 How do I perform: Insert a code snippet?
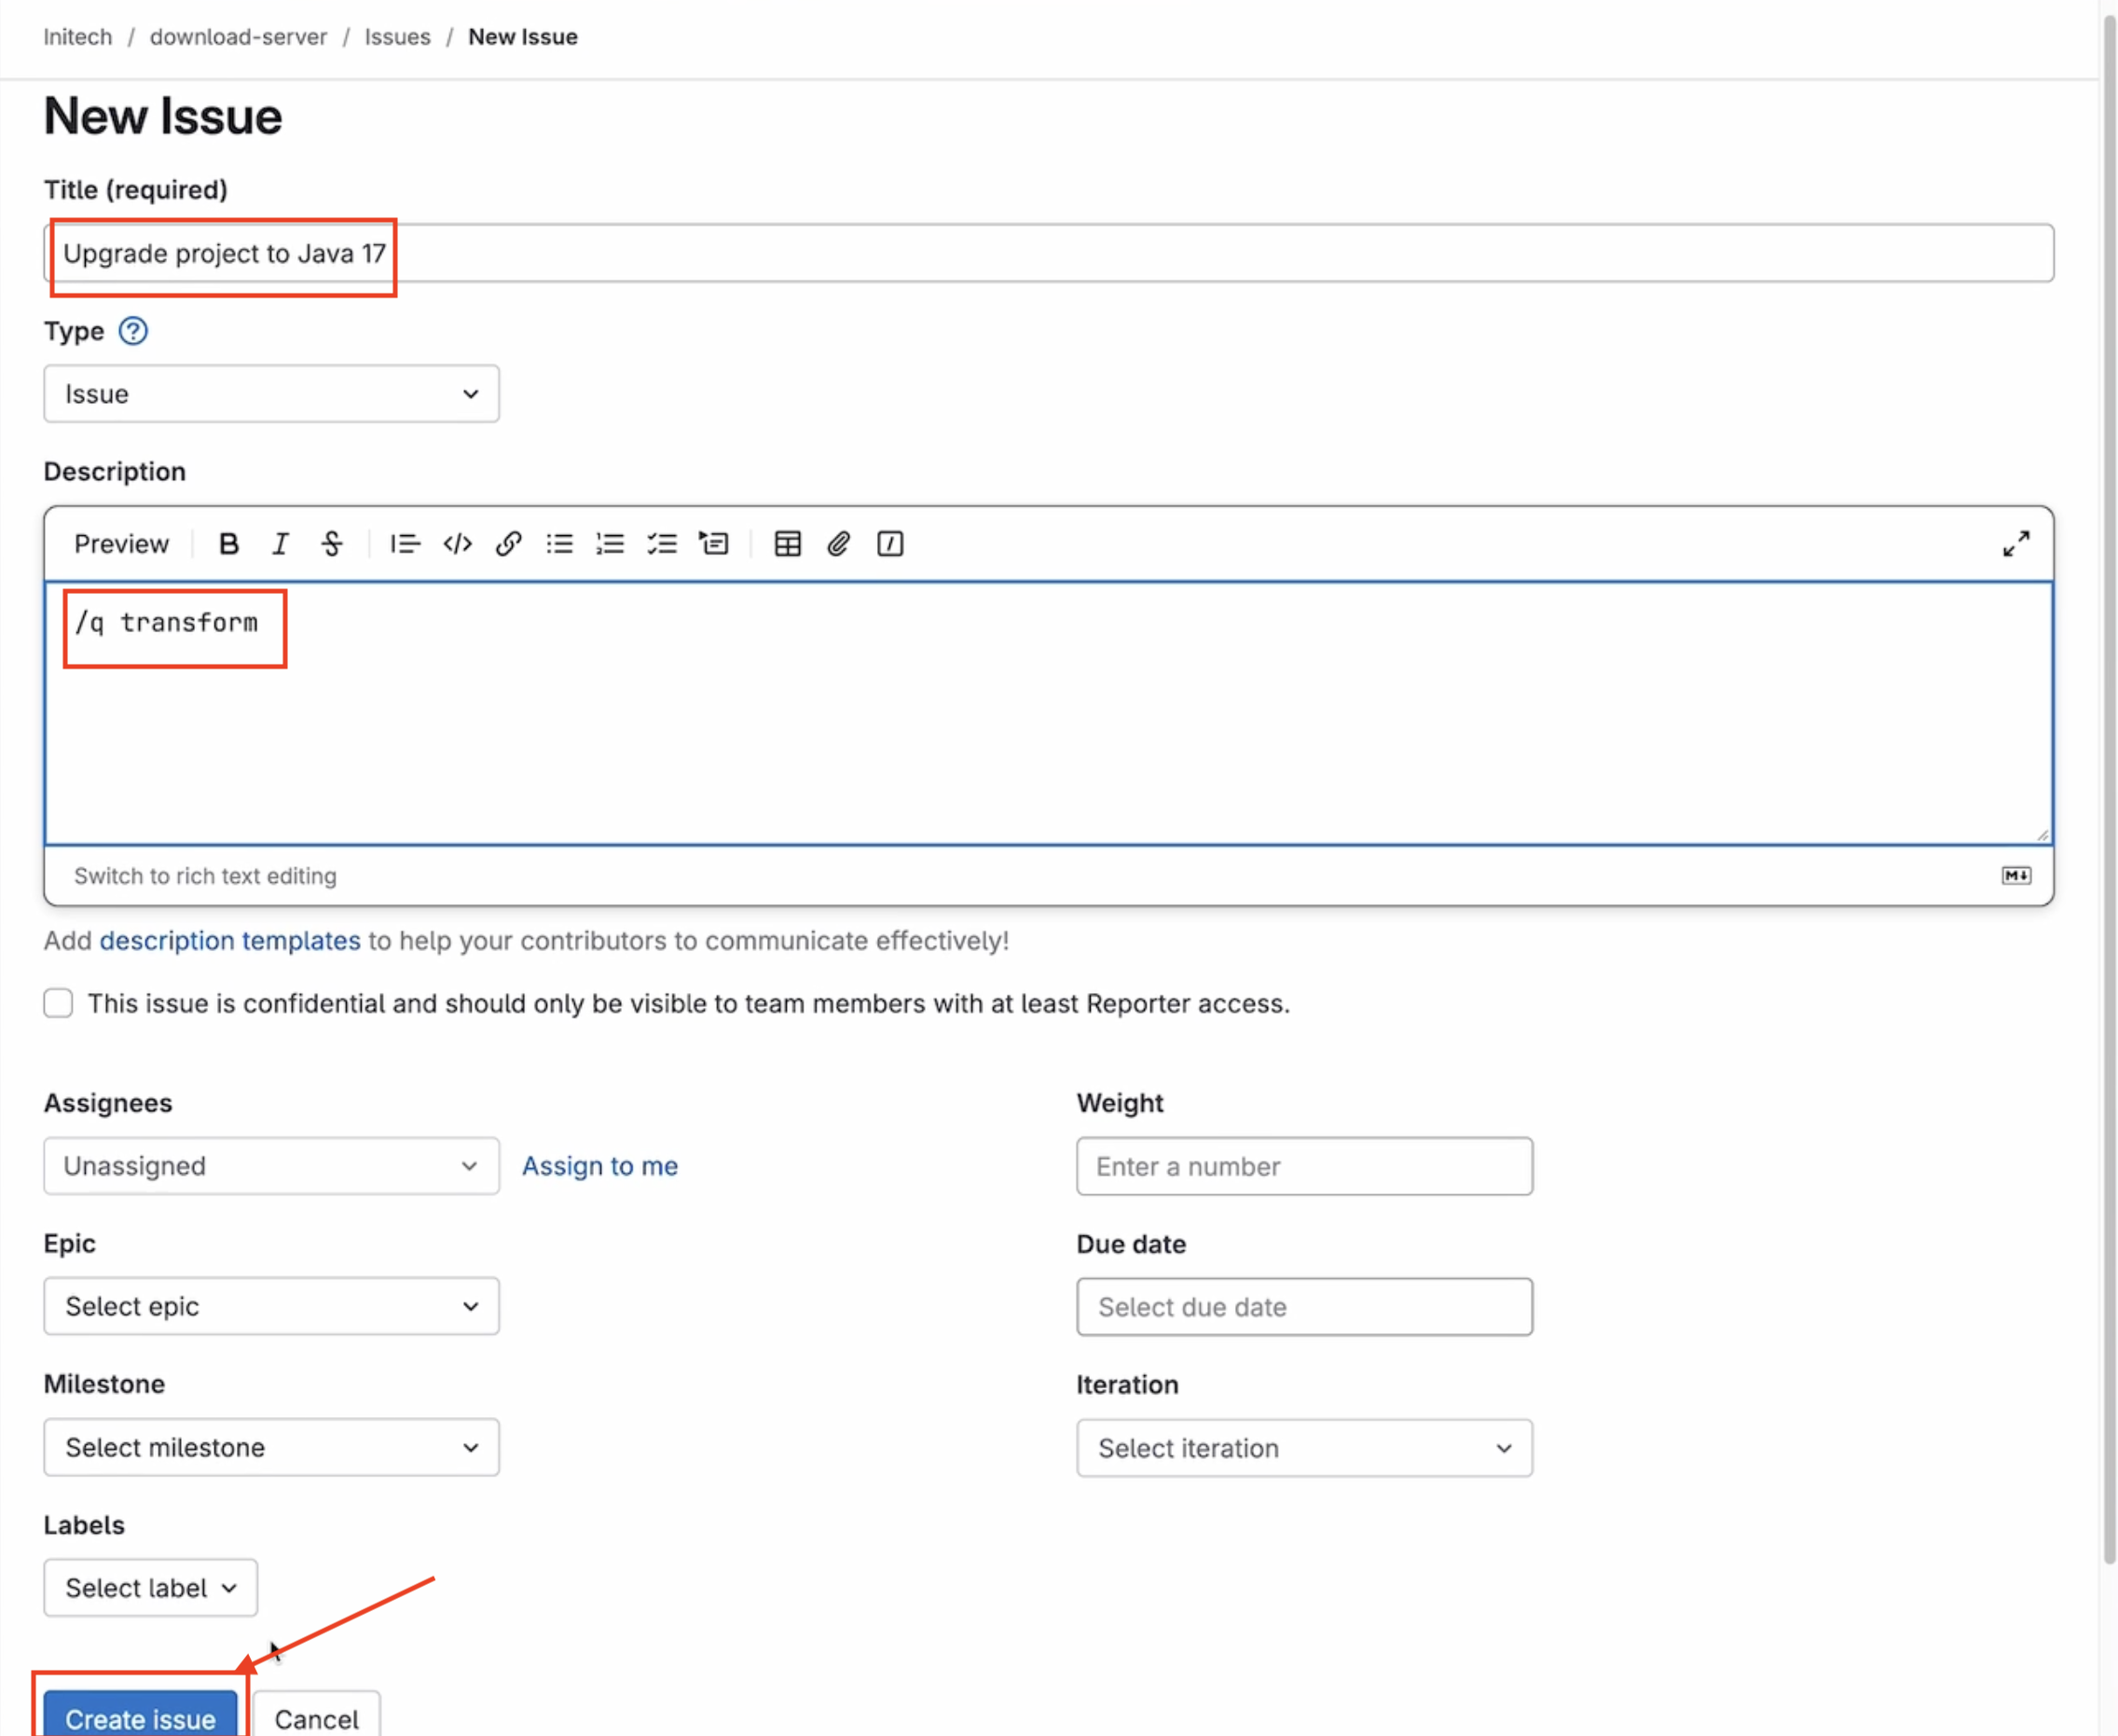pos(457,544)
